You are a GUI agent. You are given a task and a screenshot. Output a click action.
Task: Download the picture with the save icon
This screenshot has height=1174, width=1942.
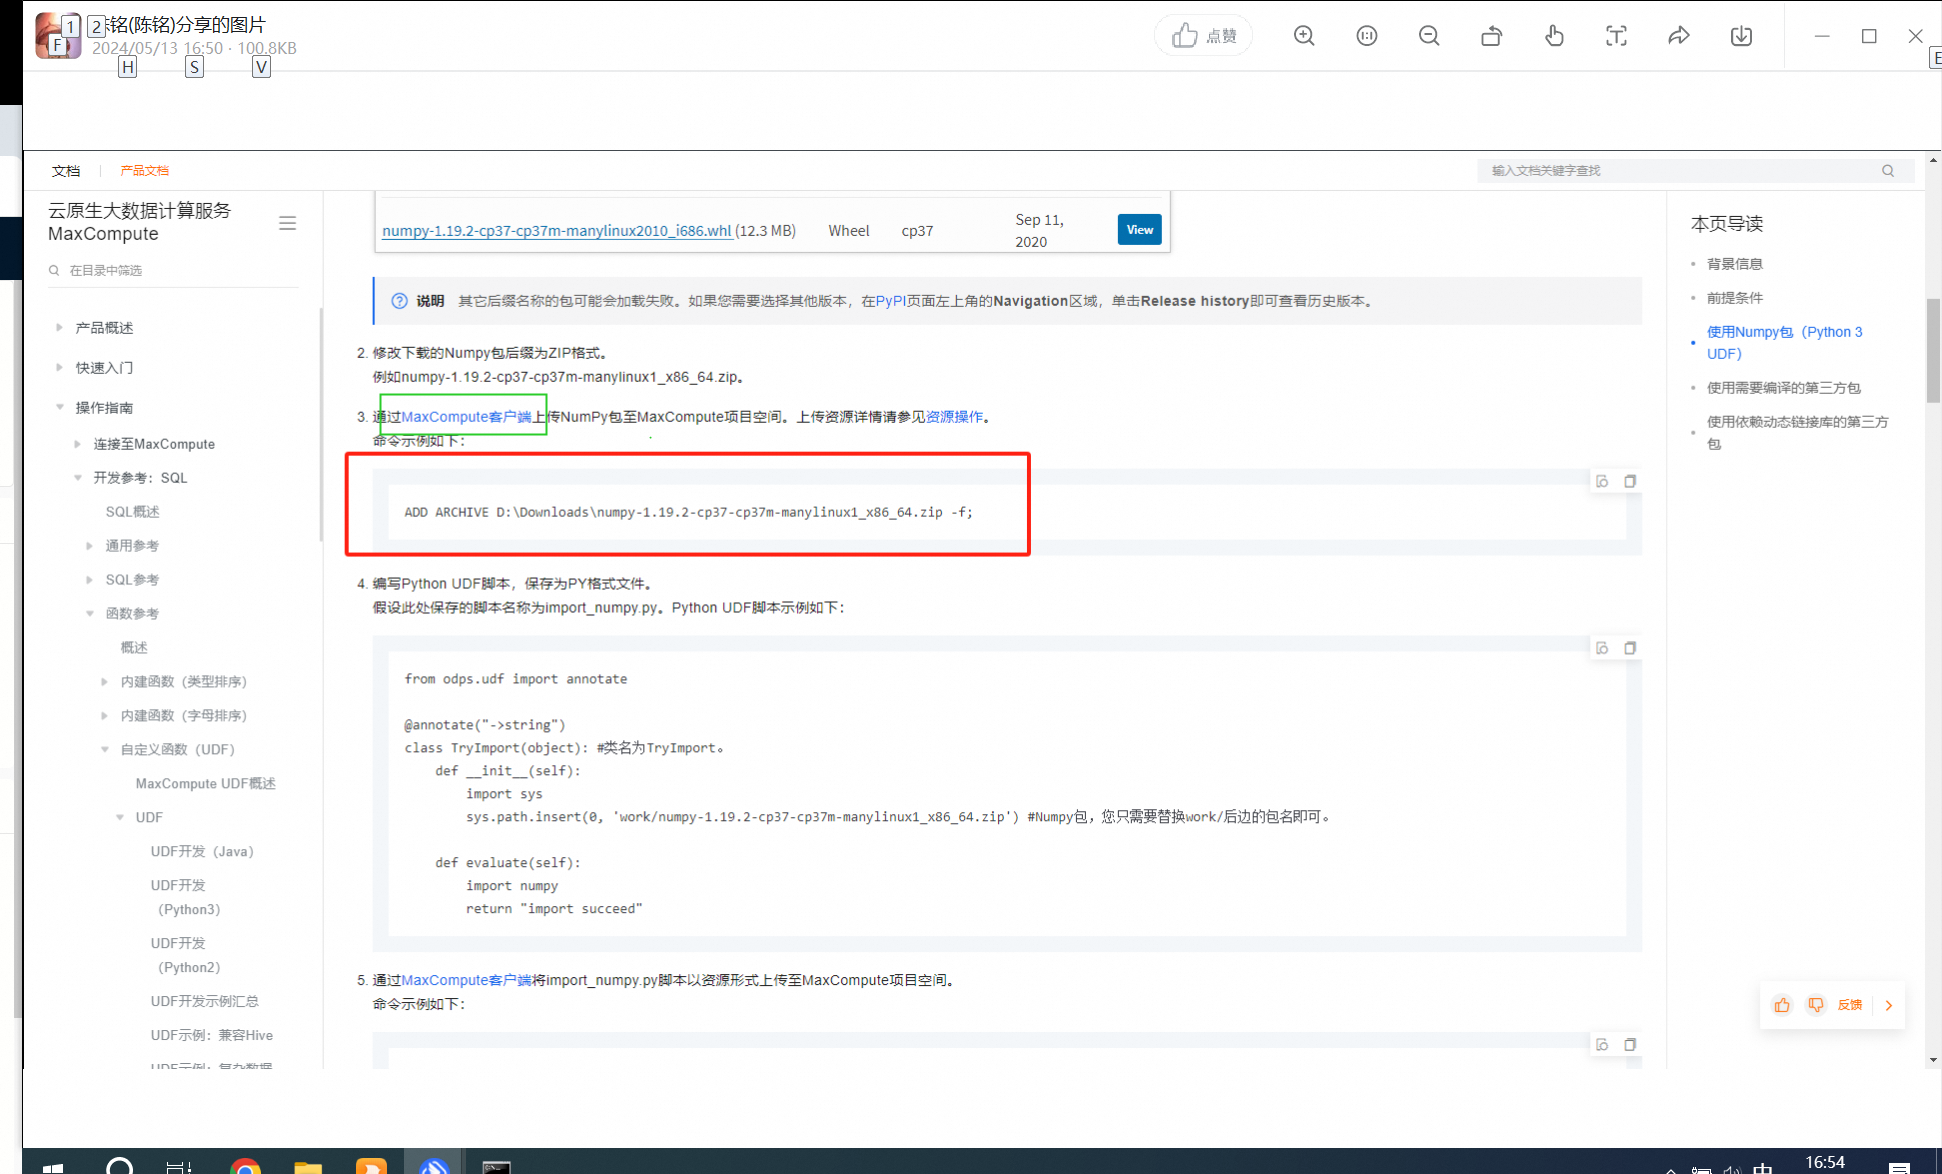(1741, 36)
